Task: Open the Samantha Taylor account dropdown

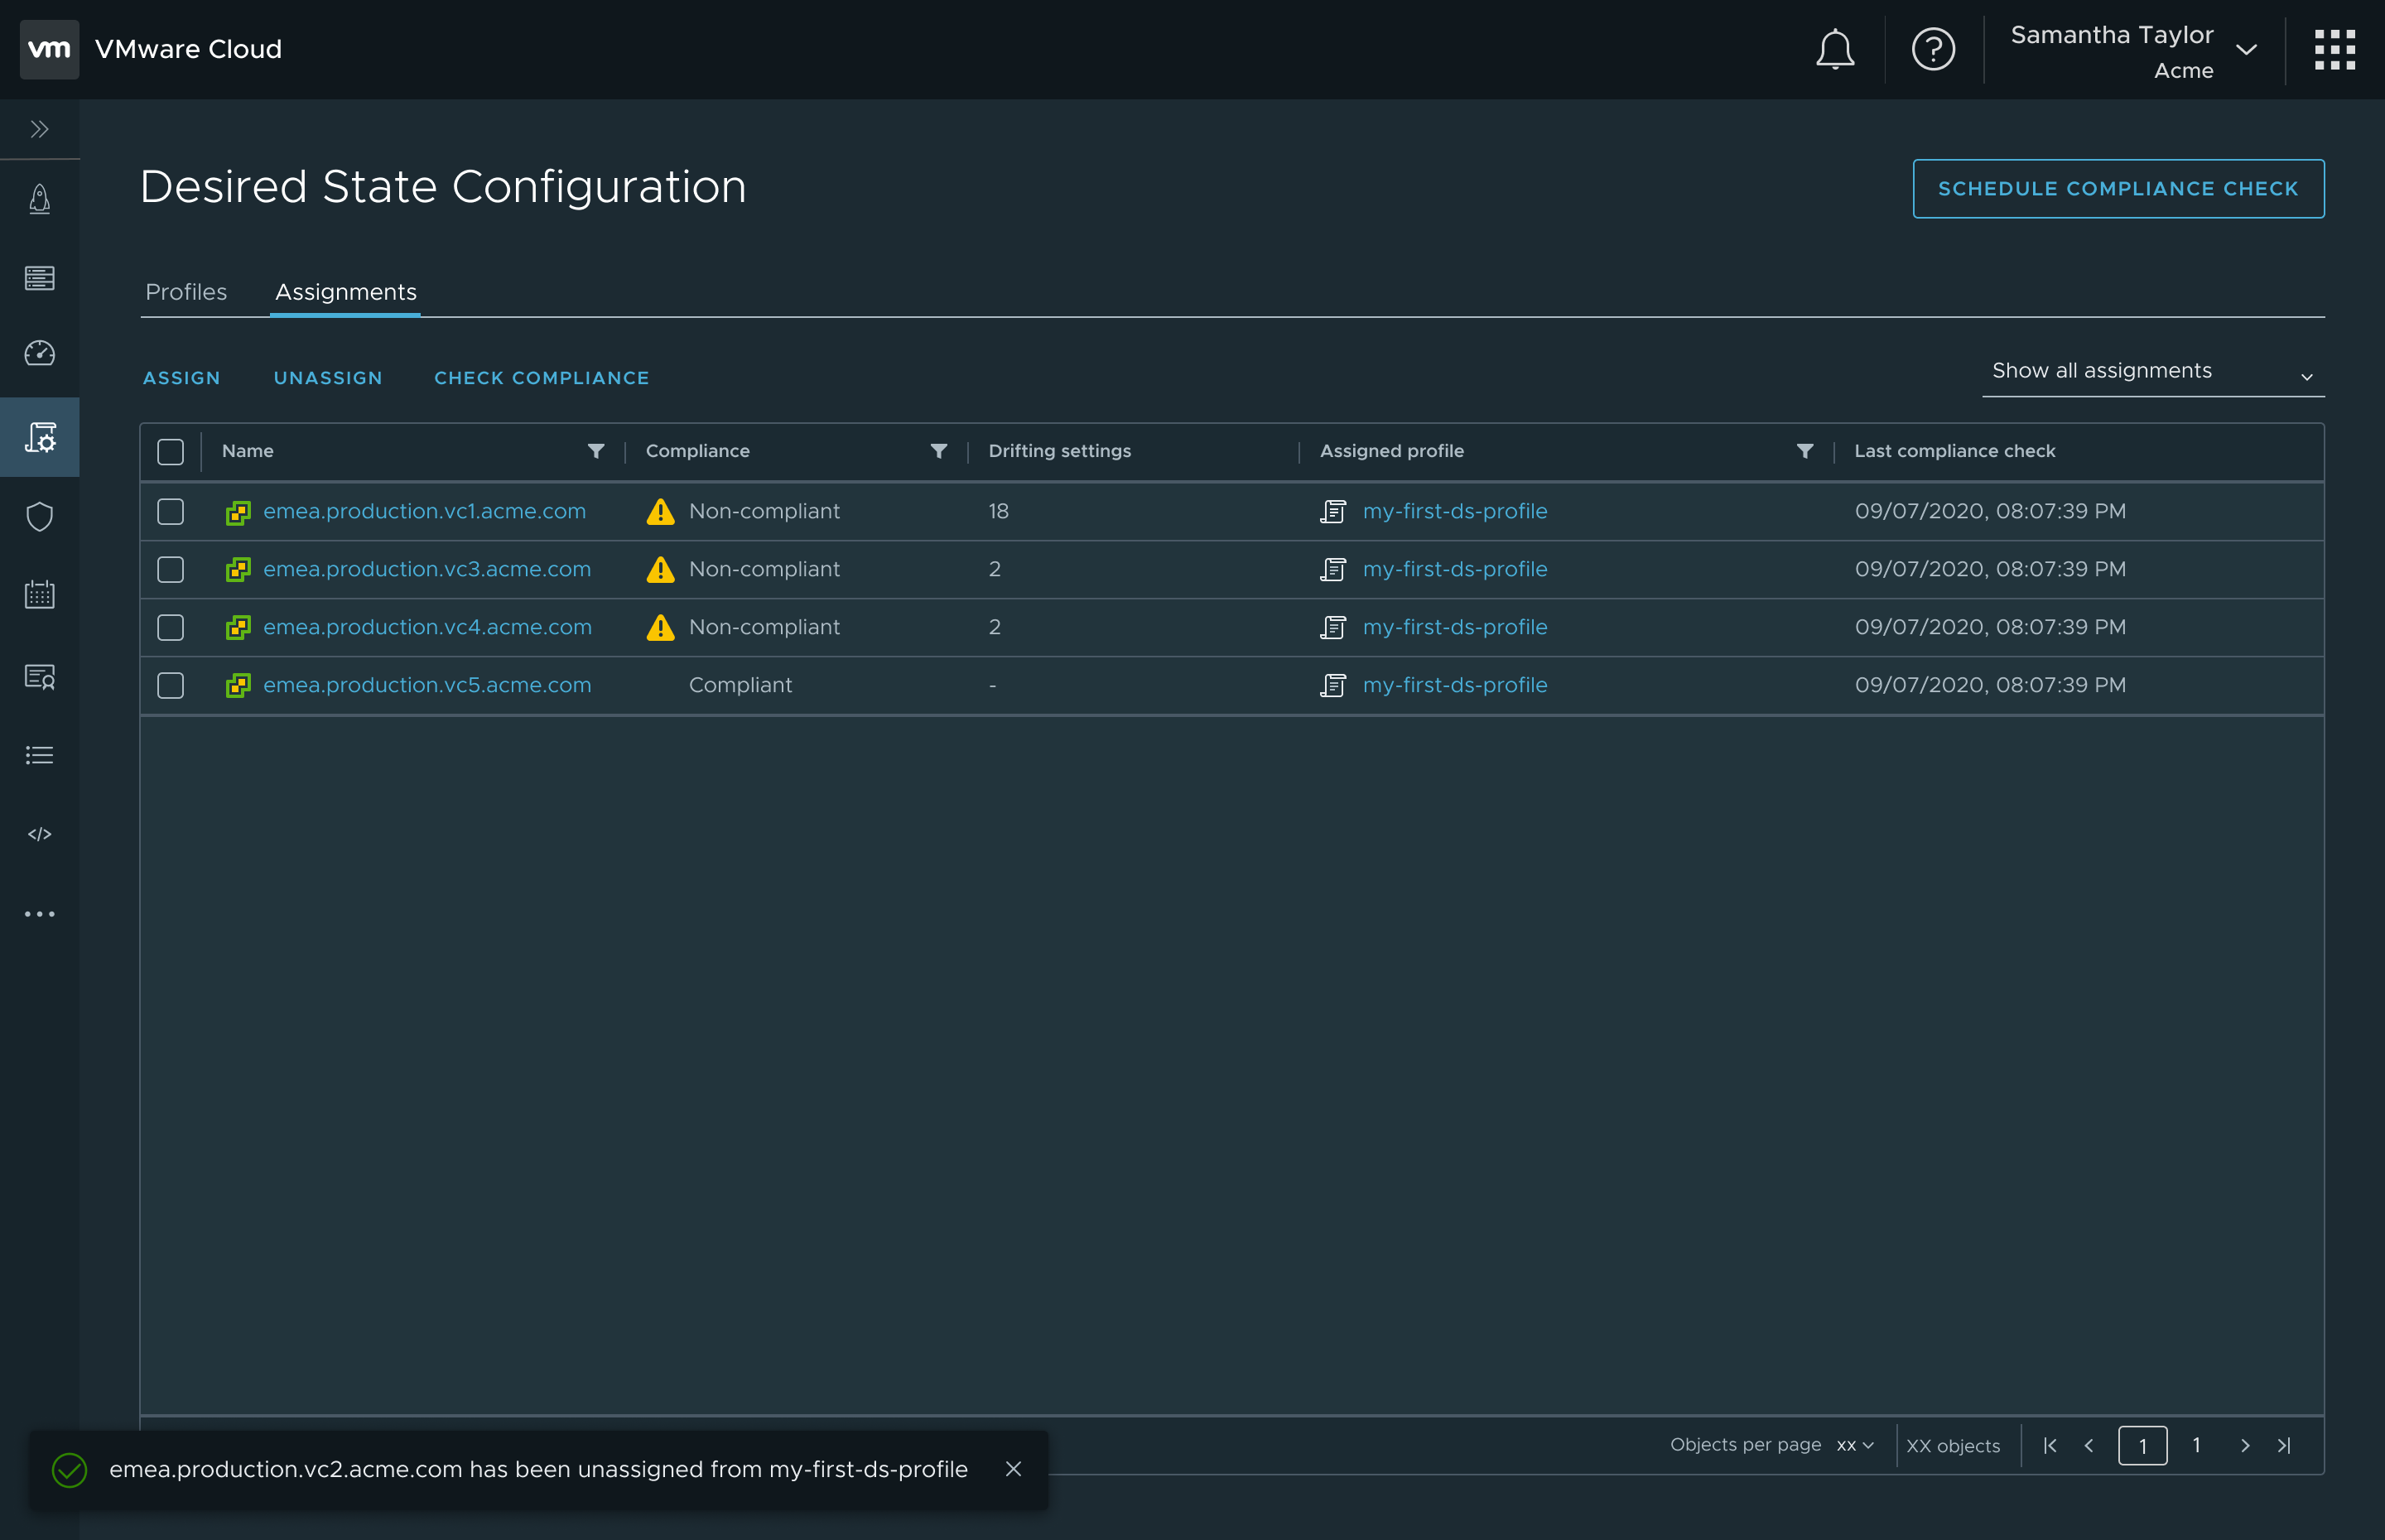Action: 2134,50
